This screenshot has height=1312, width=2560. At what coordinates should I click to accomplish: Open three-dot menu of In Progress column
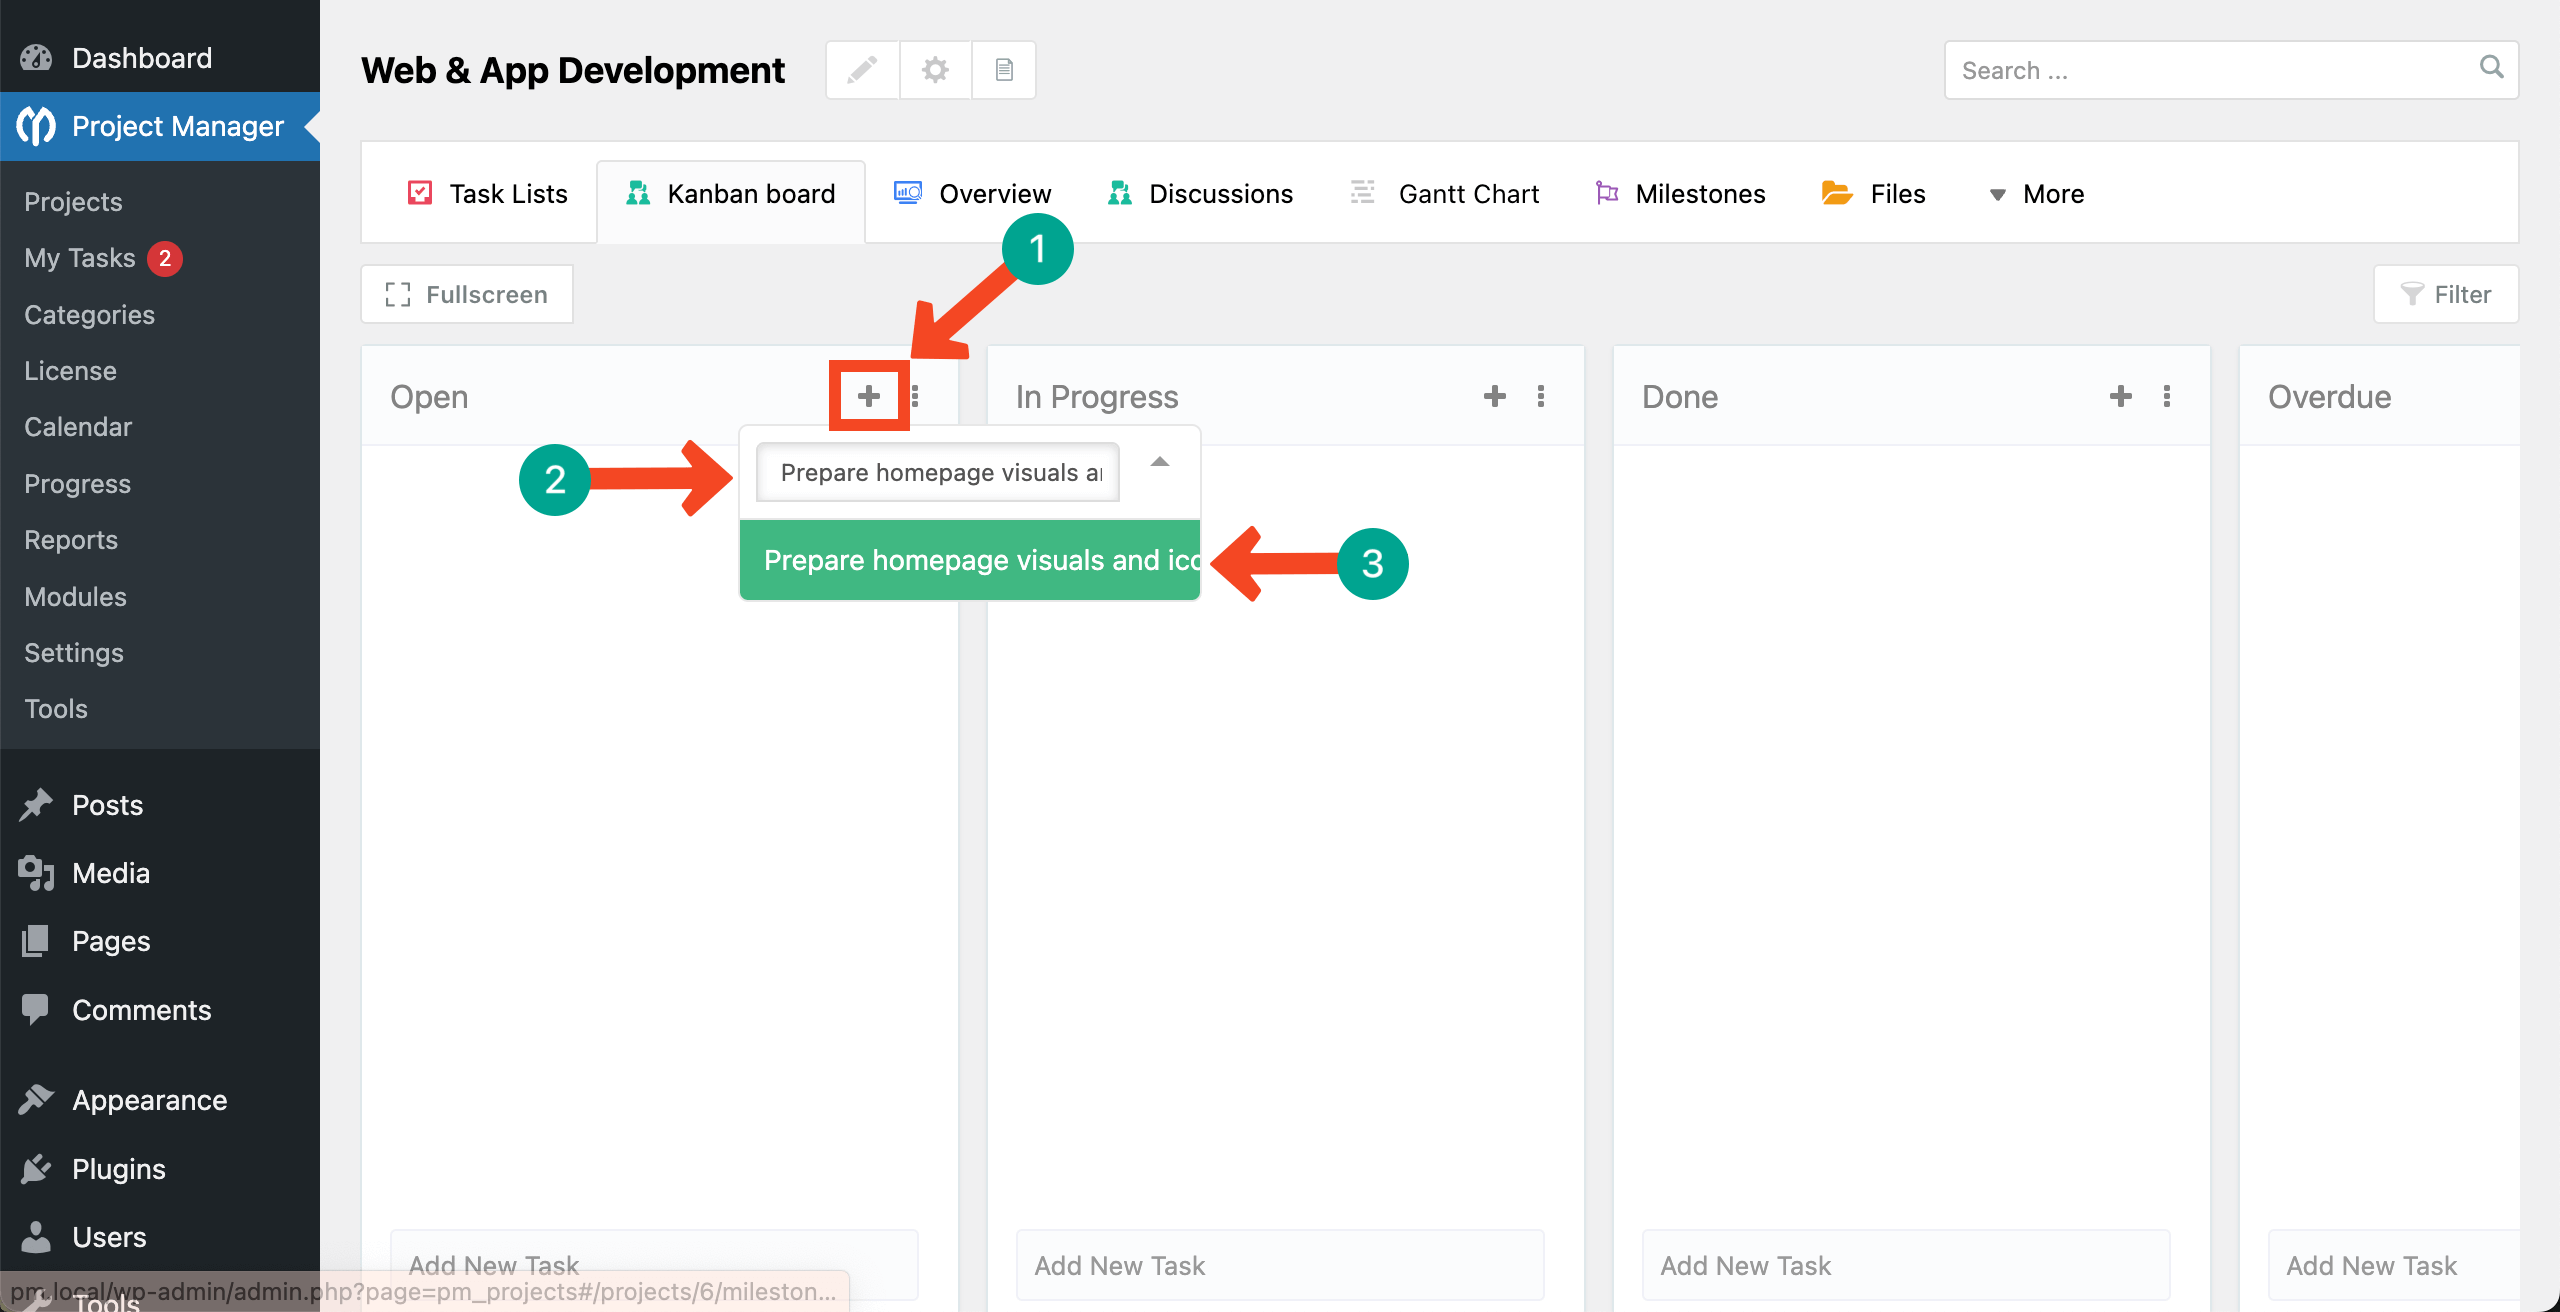tap(1541, 396)
